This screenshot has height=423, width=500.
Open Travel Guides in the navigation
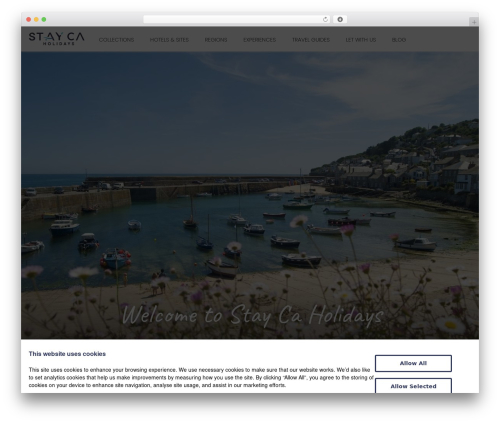pyautogui.click(x=311, y=40)
